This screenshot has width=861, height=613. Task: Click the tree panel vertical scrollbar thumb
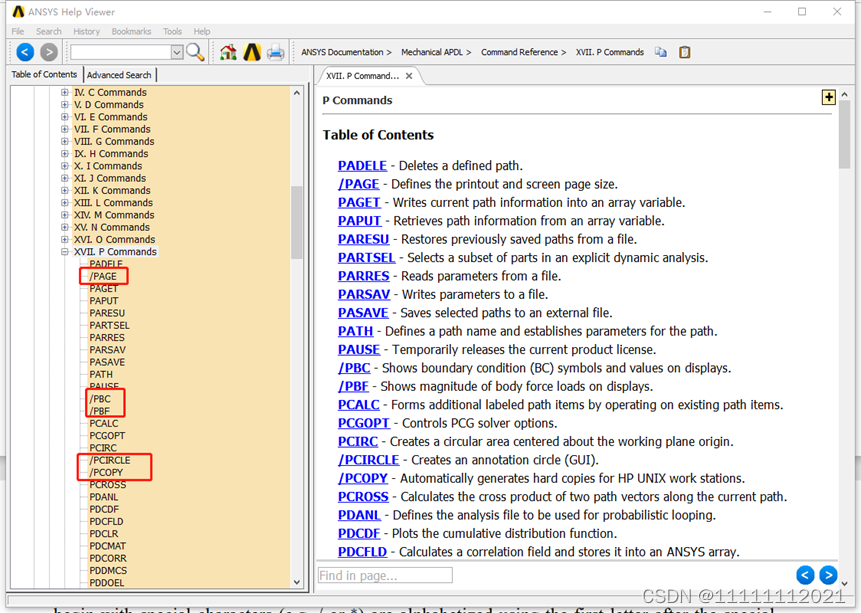(x=297, y=222)
